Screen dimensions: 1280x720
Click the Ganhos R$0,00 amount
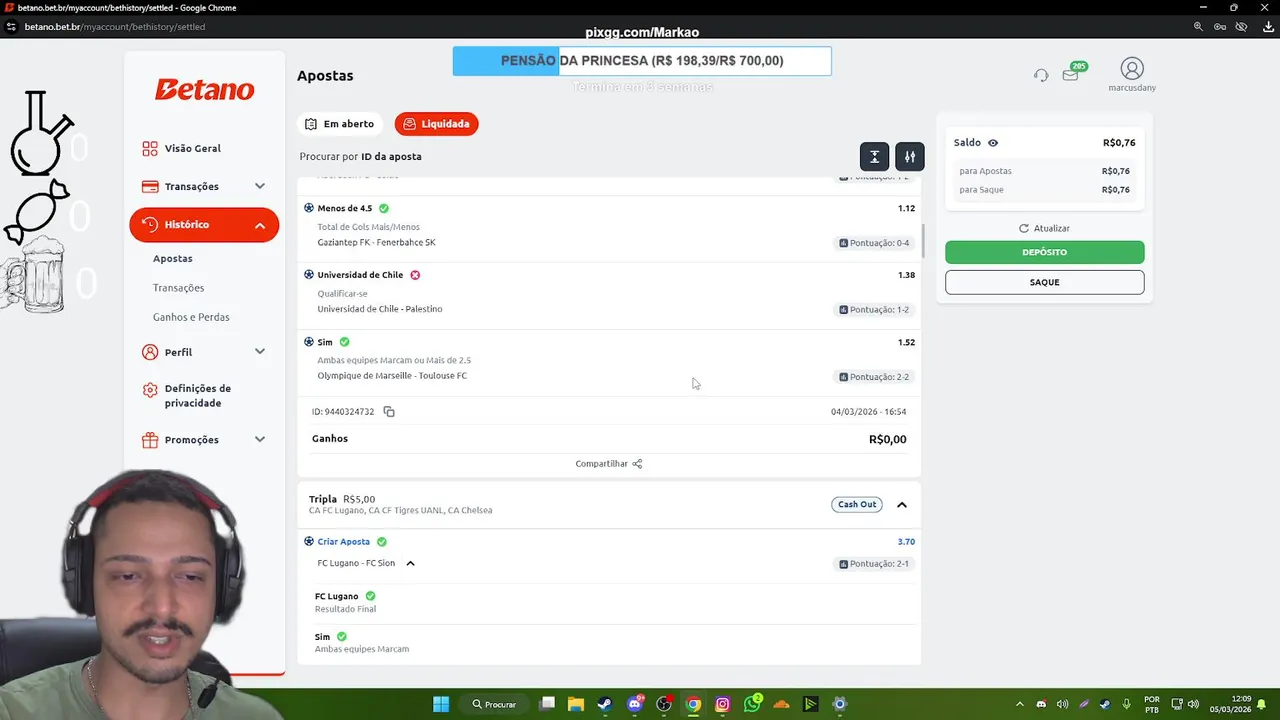pos(887,439)
